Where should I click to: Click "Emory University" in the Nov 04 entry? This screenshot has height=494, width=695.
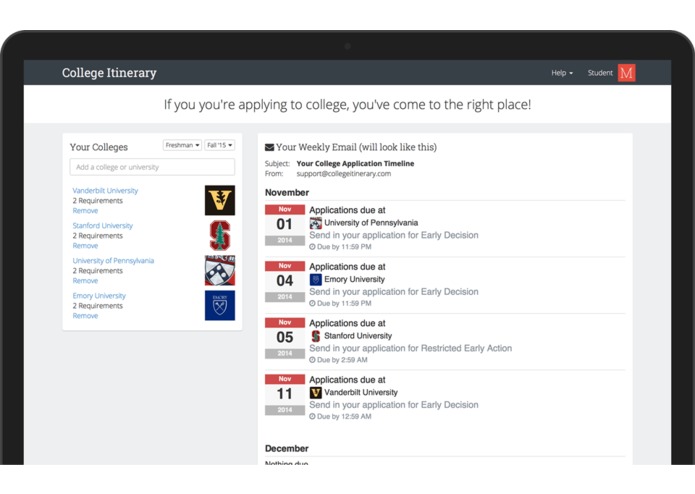click(355, 280)
